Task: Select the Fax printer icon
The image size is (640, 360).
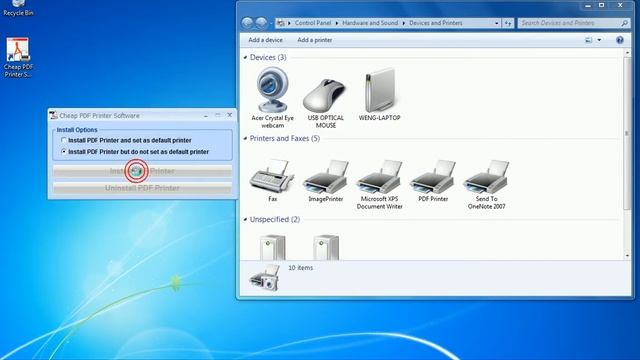Action: (x=272, y=181)
